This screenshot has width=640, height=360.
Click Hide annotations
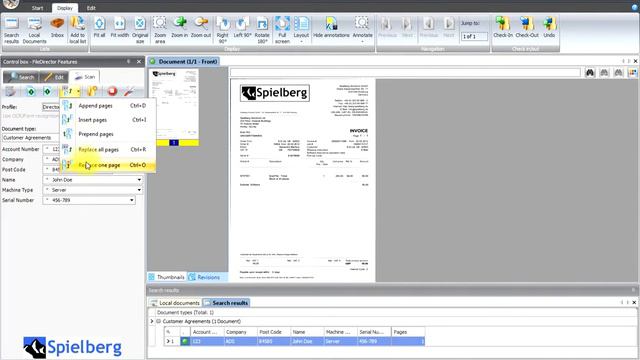pos(331,28)
